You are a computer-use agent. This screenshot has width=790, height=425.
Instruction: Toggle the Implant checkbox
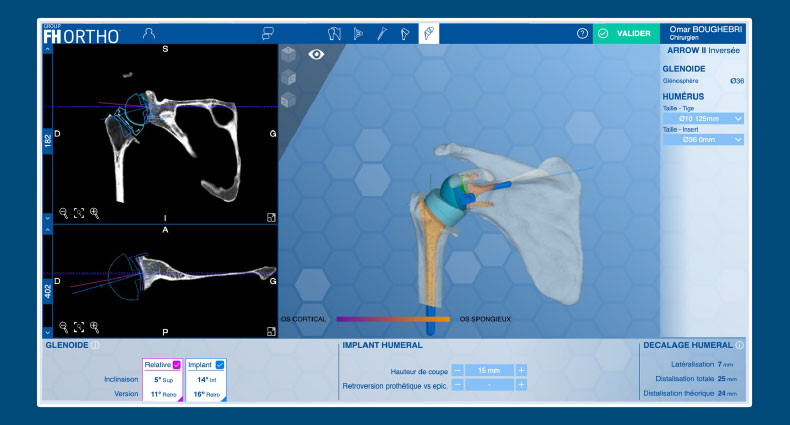click(x=220, y=365)
